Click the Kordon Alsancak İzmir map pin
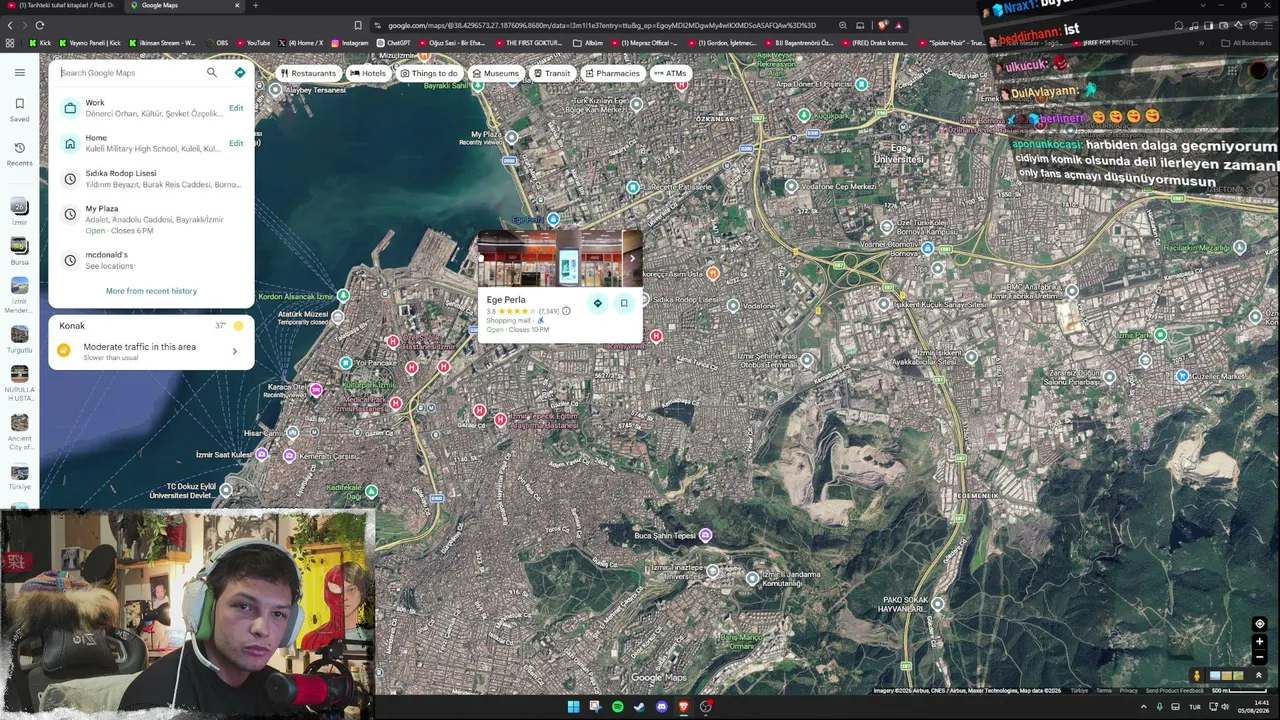The image size is (1280, 720). tap(343, 296)
